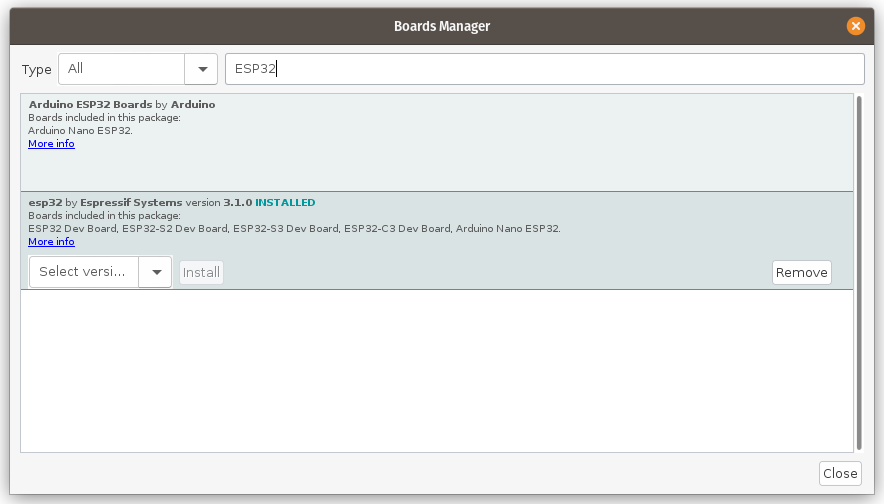
Task: Expand the Select version dropdown arrow
Action: [x=155, y=272]
